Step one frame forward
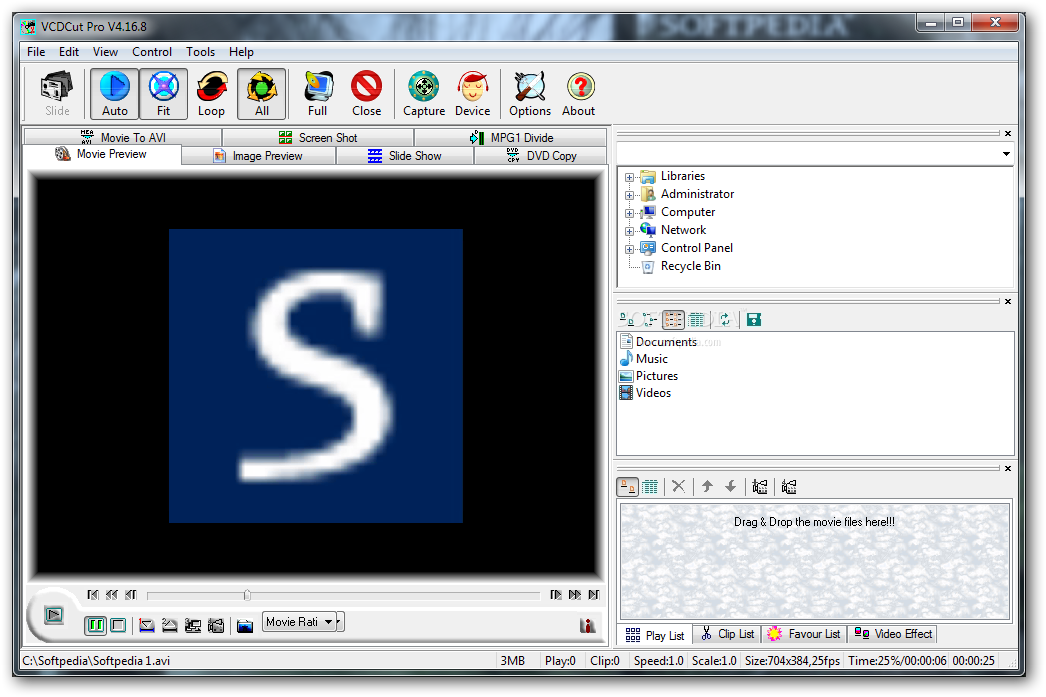This screenshot has height=697, width=1046. coord(556,594)
